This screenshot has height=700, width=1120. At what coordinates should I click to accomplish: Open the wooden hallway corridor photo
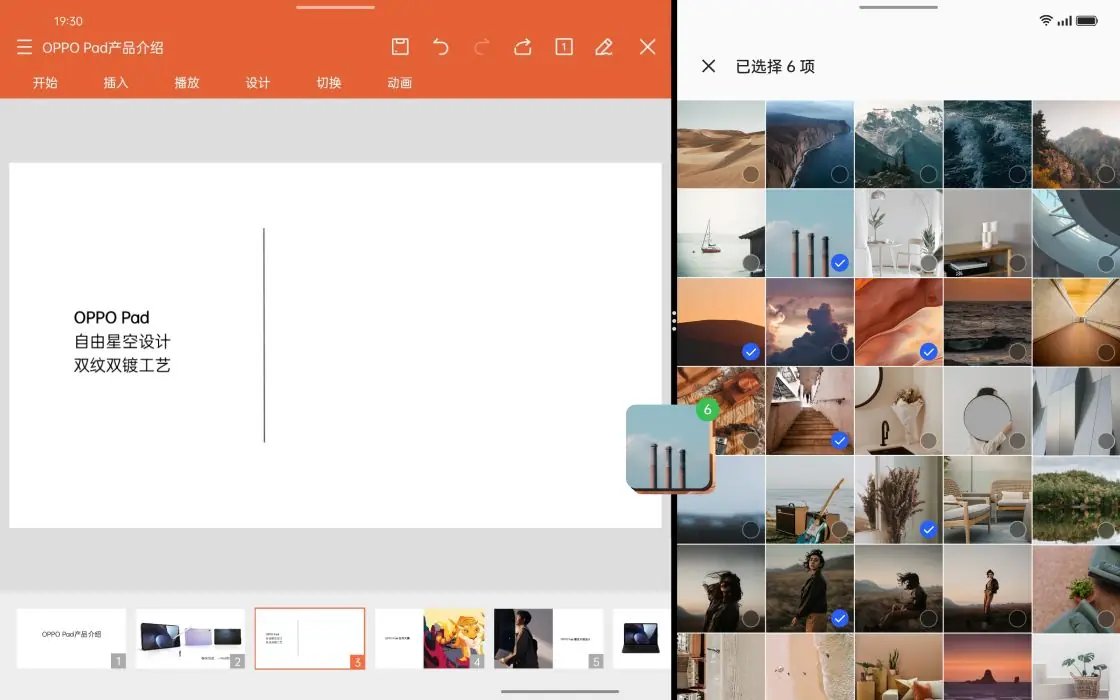point(1076,322)
